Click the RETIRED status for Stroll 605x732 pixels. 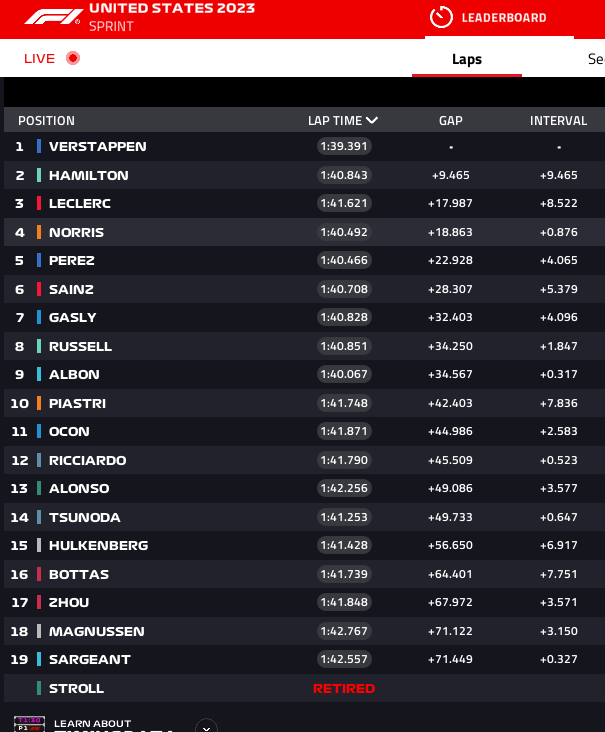(x=344, y=688)
